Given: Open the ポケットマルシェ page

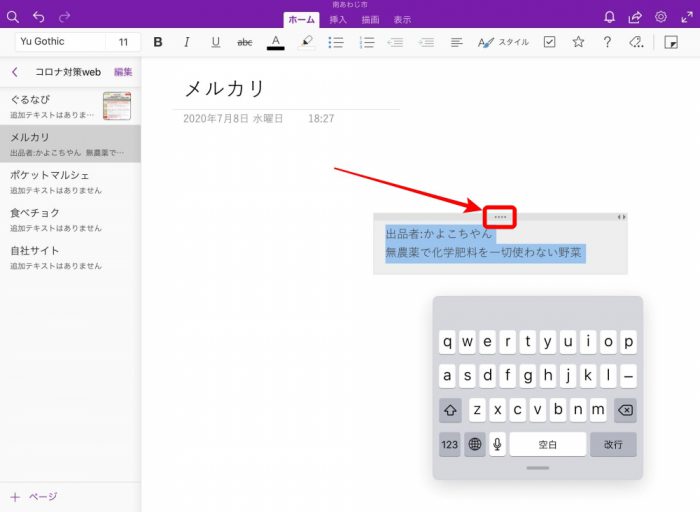Looking at the screenshot, I should coord(71,182).
